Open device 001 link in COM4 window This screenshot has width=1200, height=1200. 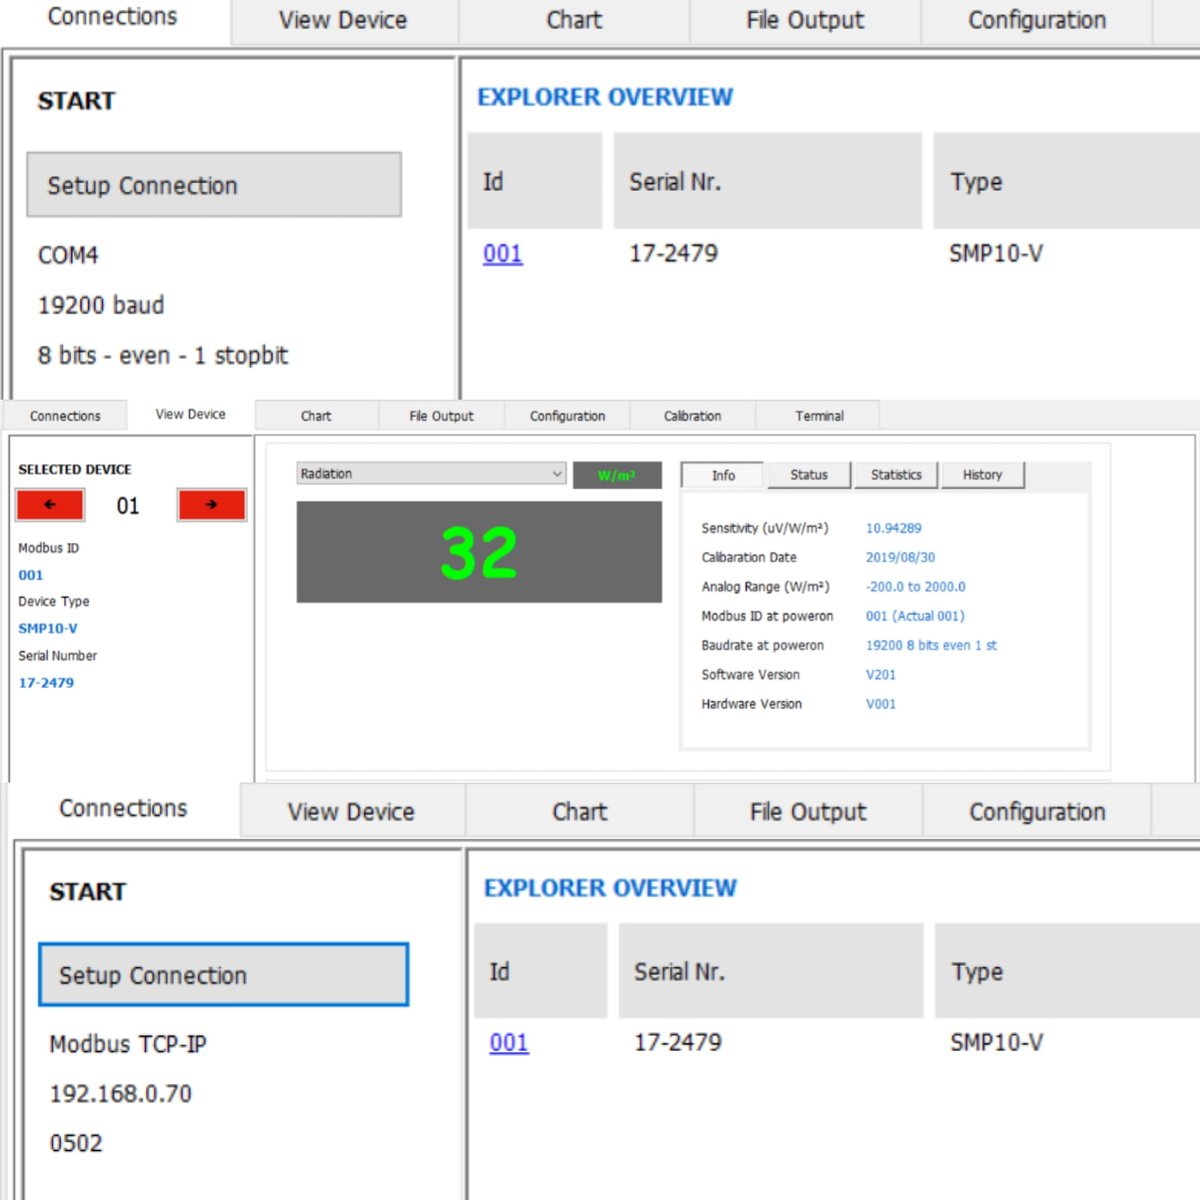coord(503,254)
